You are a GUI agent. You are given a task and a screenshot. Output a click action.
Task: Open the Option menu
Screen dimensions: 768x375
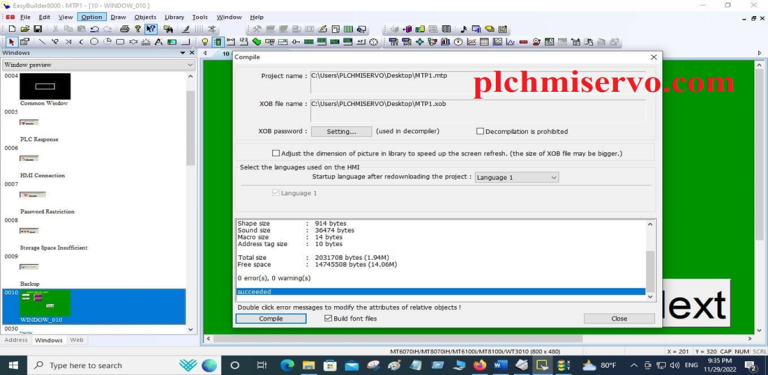coord(92,17)
